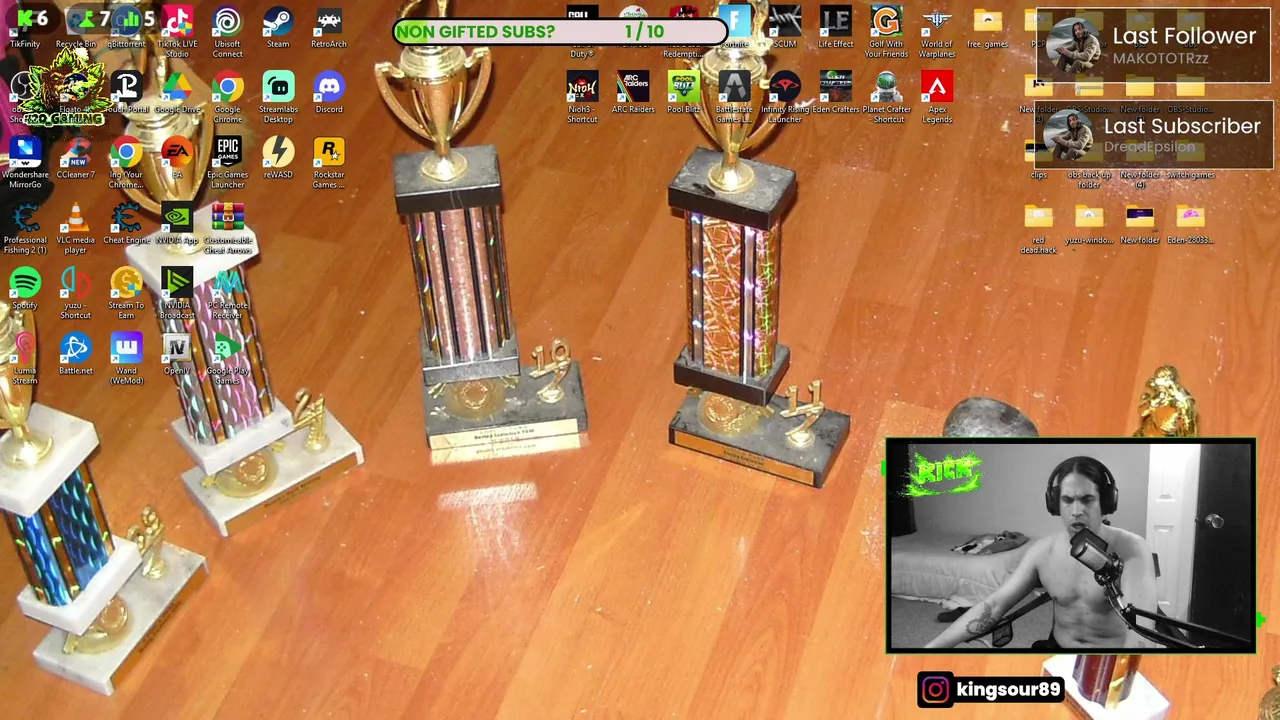The image size is (1280, 720).
Task: Launch Google Play Games
Action: tap(227, 358)
